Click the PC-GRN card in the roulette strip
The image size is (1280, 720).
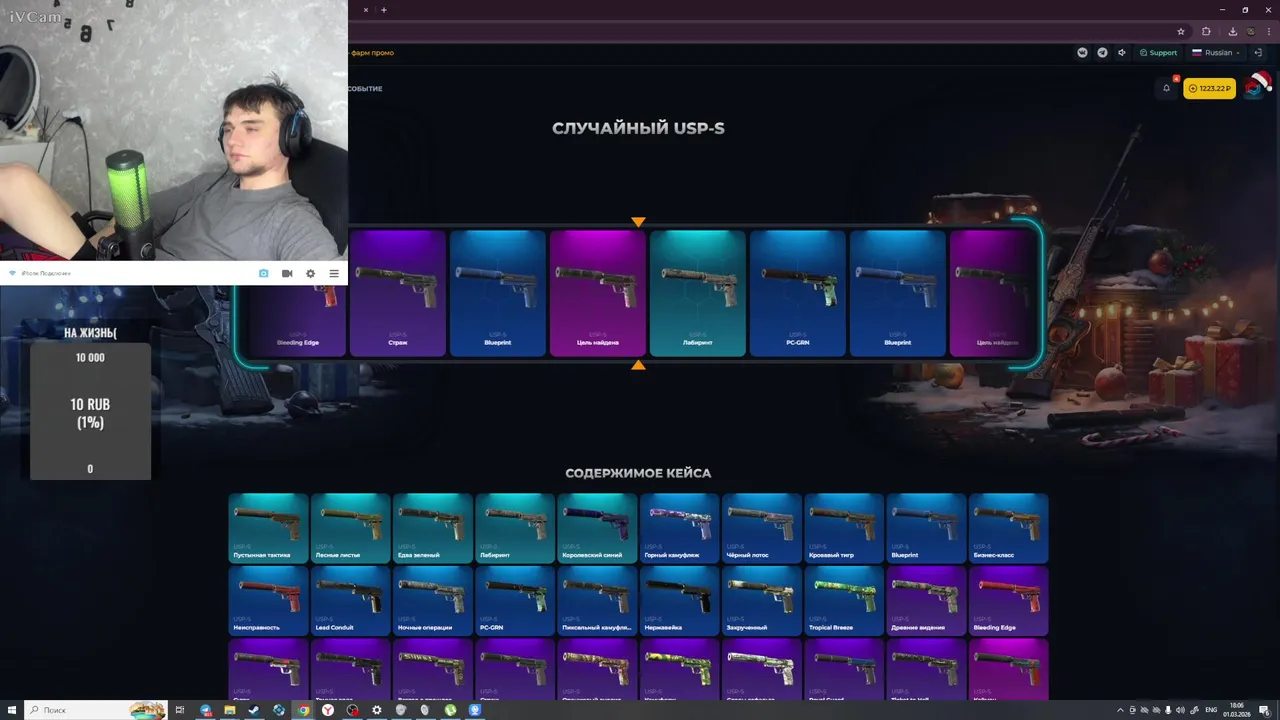coord(798,293)
